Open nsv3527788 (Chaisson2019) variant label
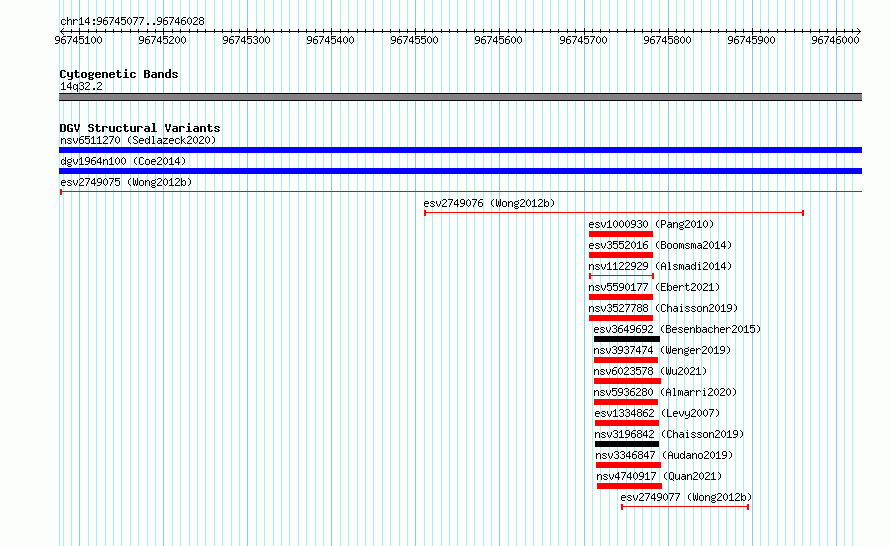The height and width of the screenshot is (546, 890). point(663,308)
